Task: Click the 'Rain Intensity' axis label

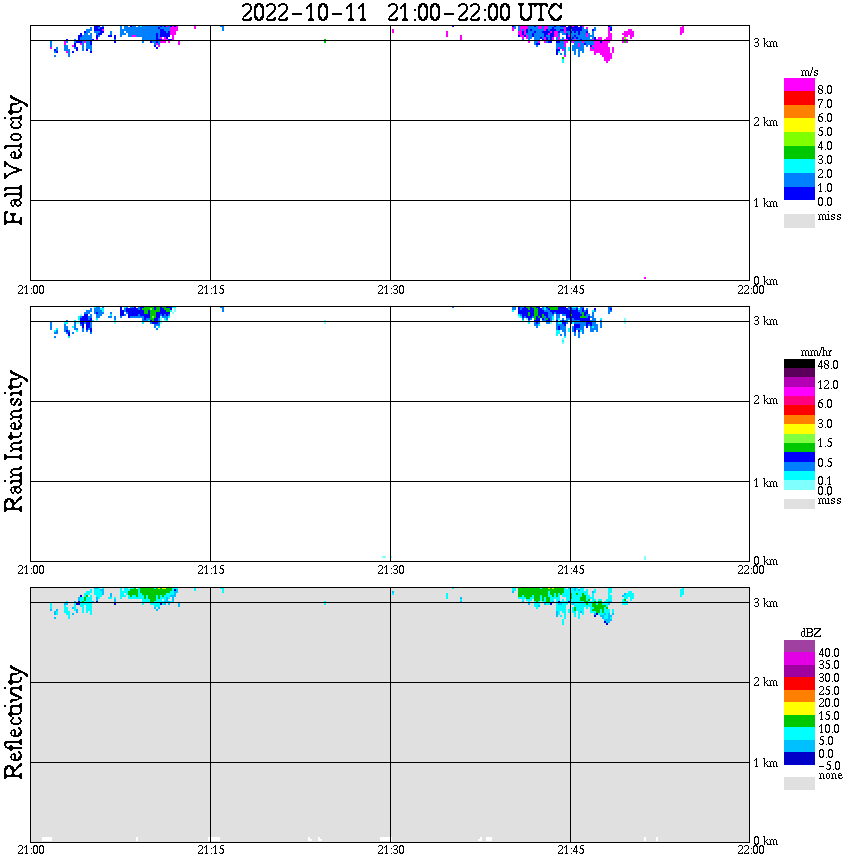Action: tap(14, 441)
